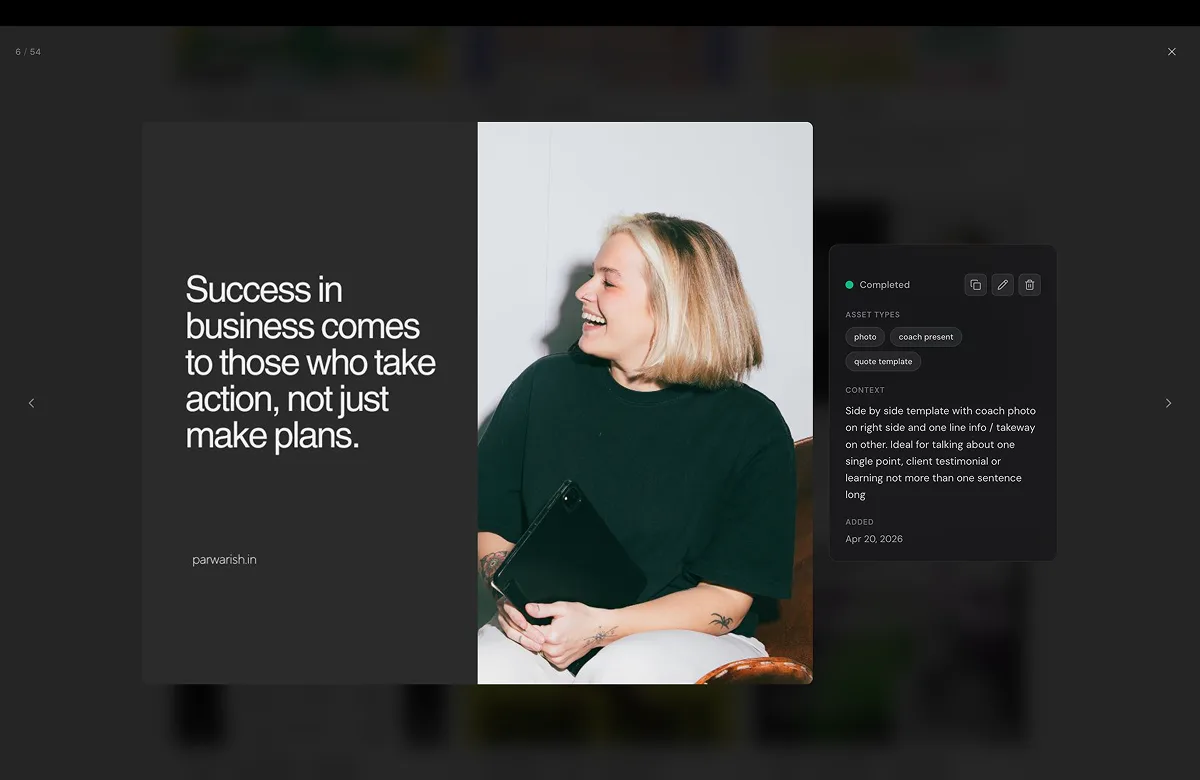Click the 'Success in business' quote text
The height and width of the screenshot is (780, 1200).
click(x=311, y=362)
